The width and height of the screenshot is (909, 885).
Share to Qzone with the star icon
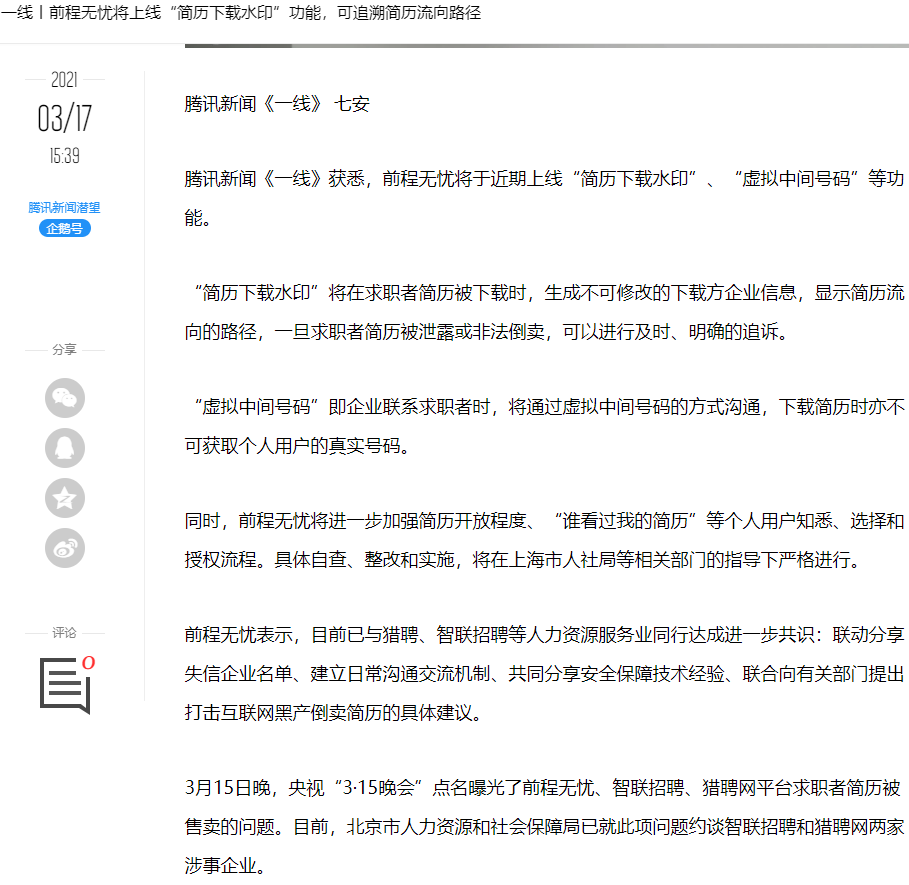coord(65,498)
